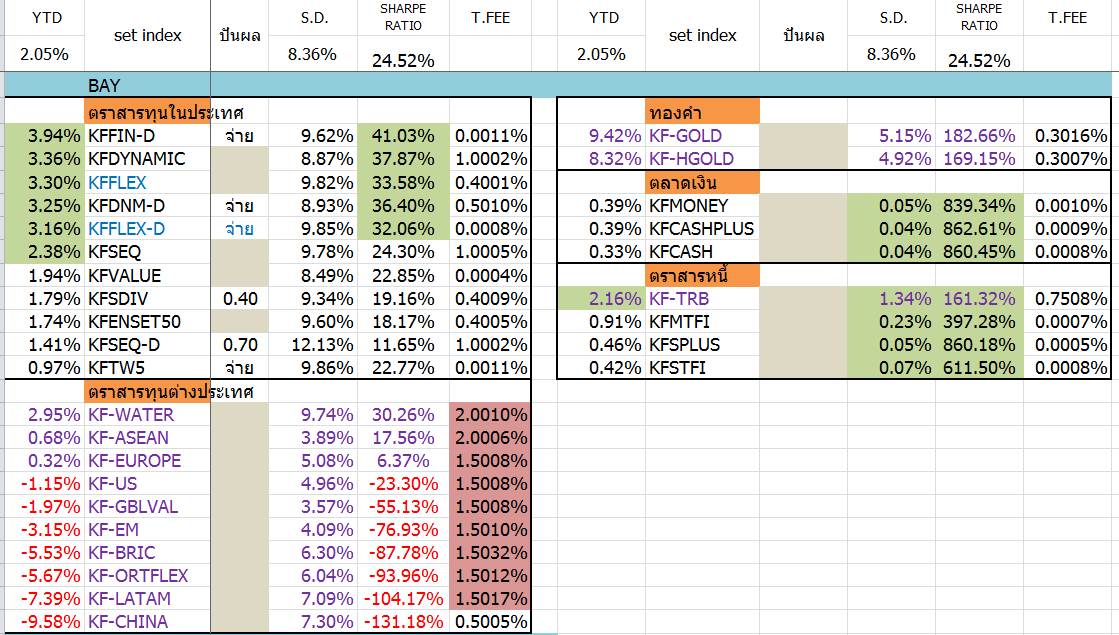Screen dimensions: 1119x635
Task: Select the KFENSET50 cell
Action: (147, 321)
